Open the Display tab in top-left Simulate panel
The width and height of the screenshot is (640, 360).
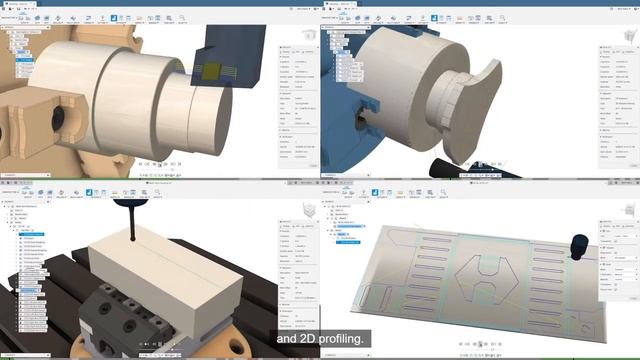click(285, 52)
